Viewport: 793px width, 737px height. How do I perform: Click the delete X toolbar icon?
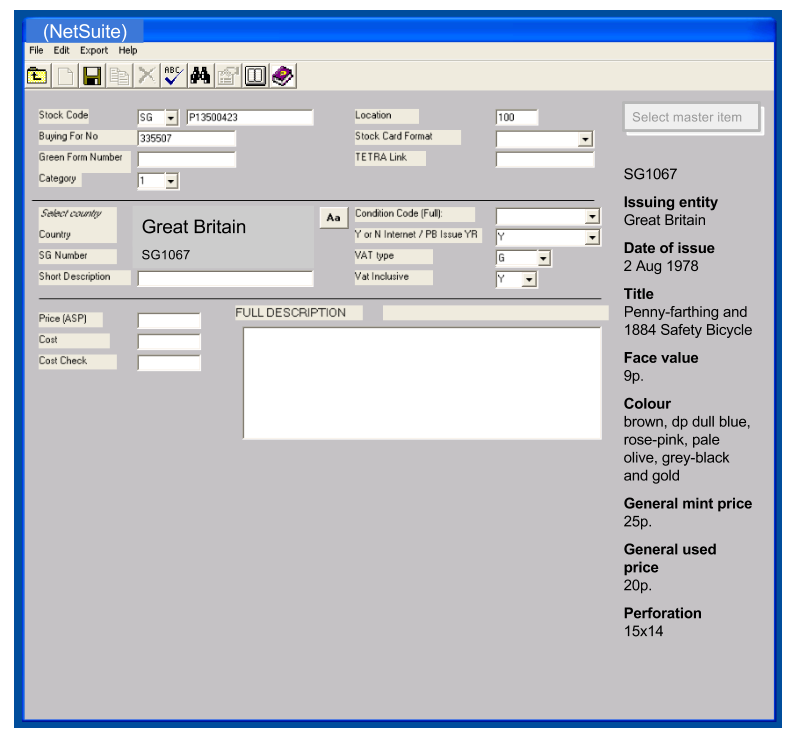(147, 76)
